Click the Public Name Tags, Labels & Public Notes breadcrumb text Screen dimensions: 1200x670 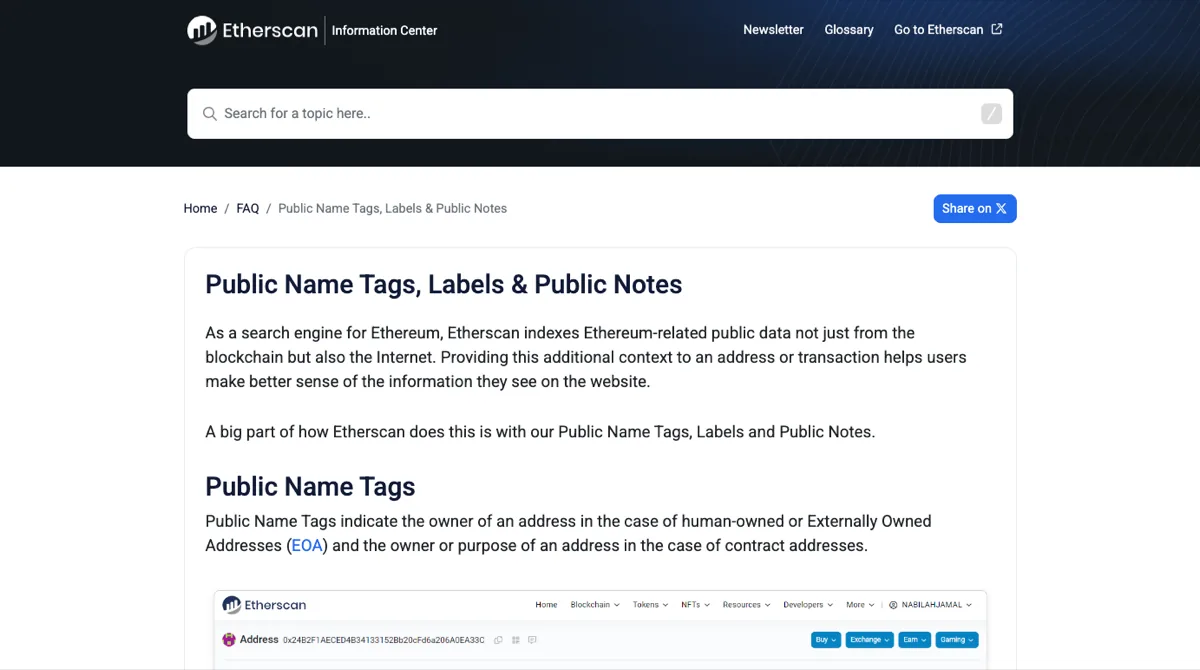pyautogui.click(x=392, y=208)
